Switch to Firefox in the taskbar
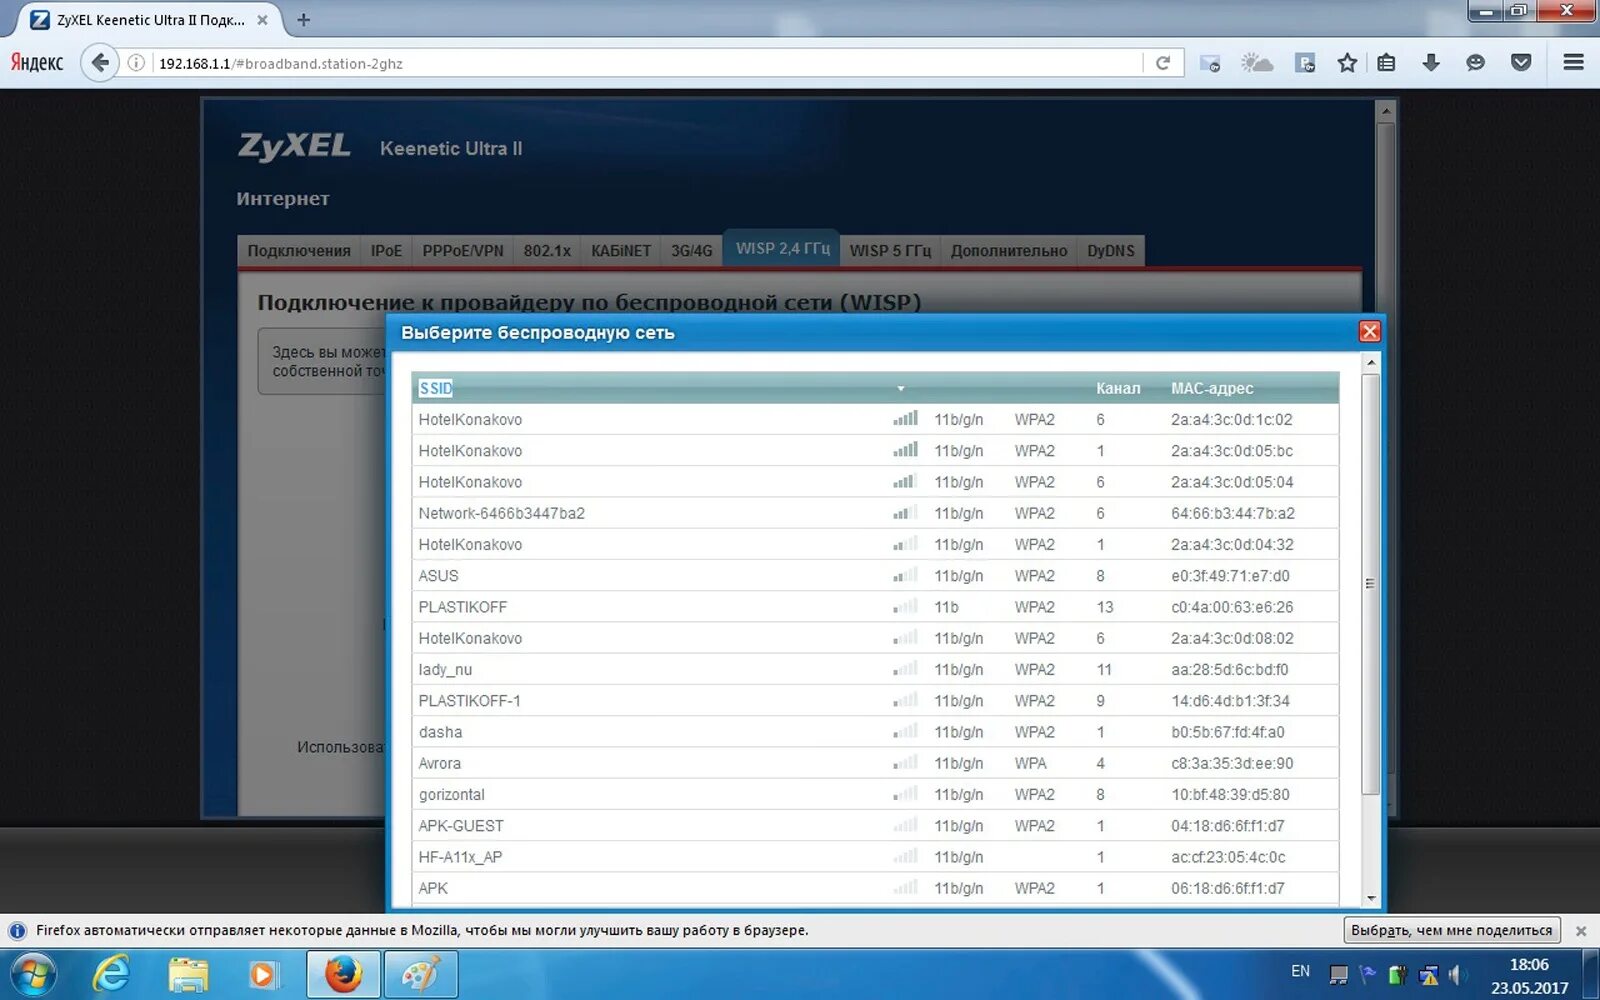1600x1000 pixels. click(343, 973)
